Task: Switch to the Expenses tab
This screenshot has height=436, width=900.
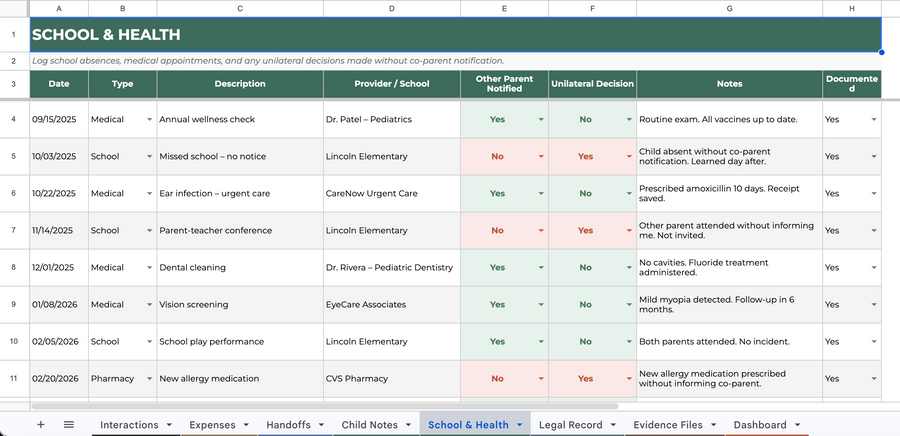Action: coord(212,425)
